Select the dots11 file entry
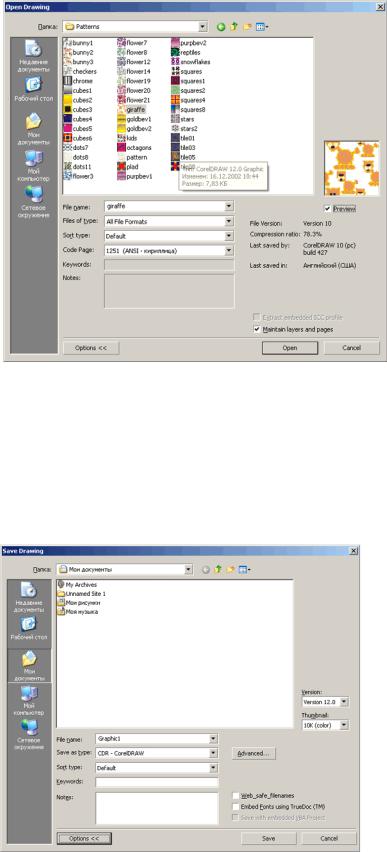Viewport: 387px width, 852px height. coord(77,167)
